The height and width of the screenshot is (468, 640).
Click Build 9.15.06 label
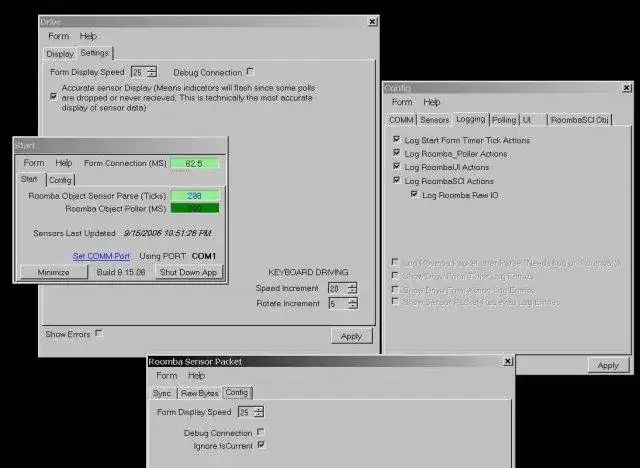click(x=121, y=272)
